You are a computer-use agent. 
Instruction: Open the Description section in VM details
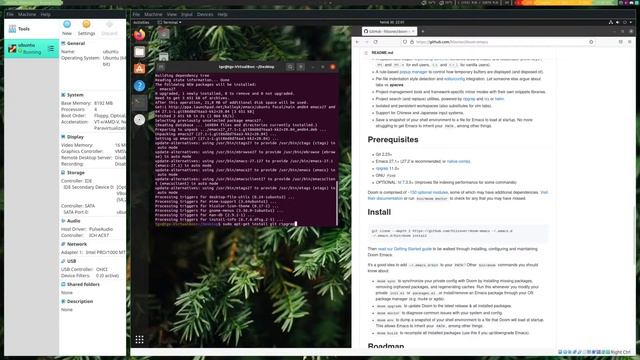[80, 302]
